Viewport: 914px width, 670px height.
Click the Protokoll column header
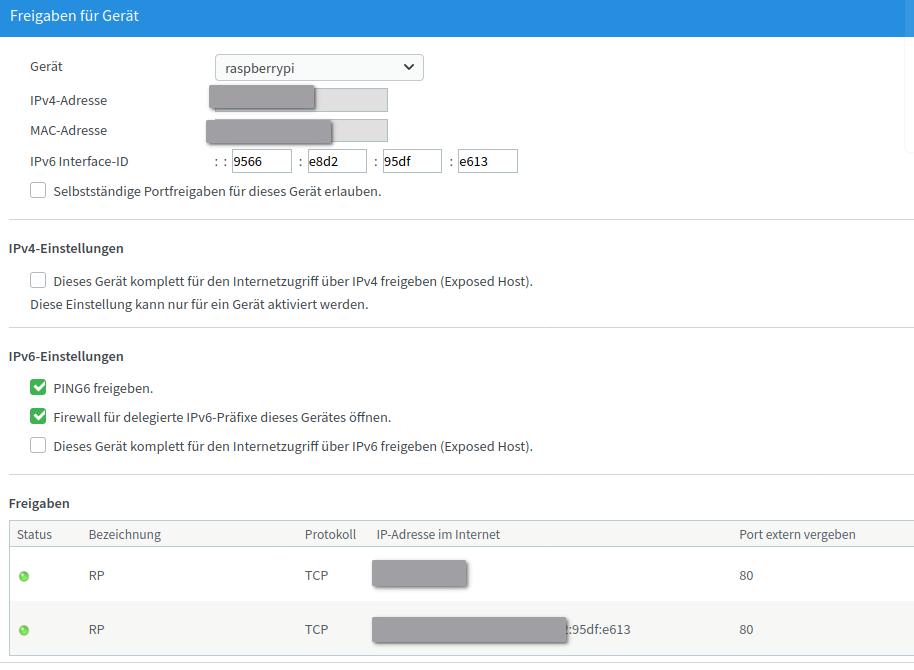click(x=330, y=534)
